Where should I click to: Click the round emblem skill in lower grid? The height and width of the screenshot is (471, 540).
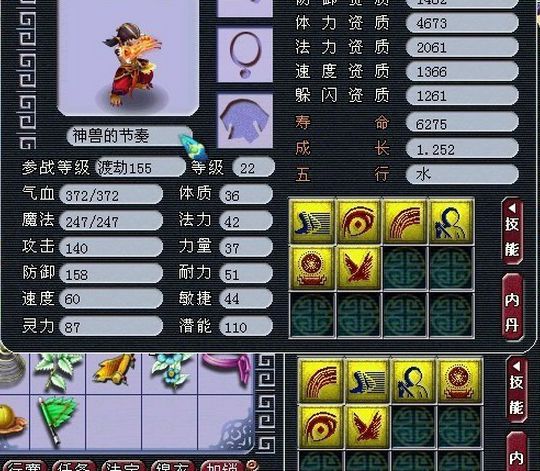(459, 381)
